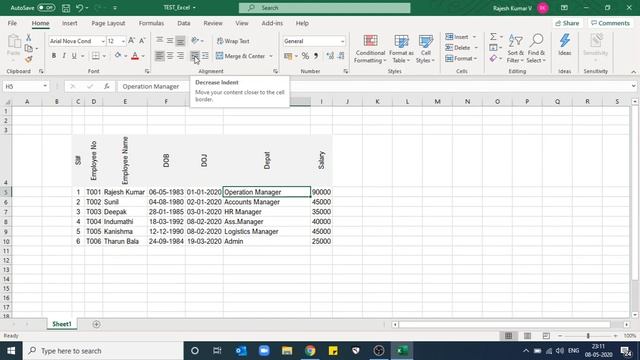This screenshot has height=360, width=640.
Task: Expand the Merge & Center dropdown arrow
Action: (271, 56)
